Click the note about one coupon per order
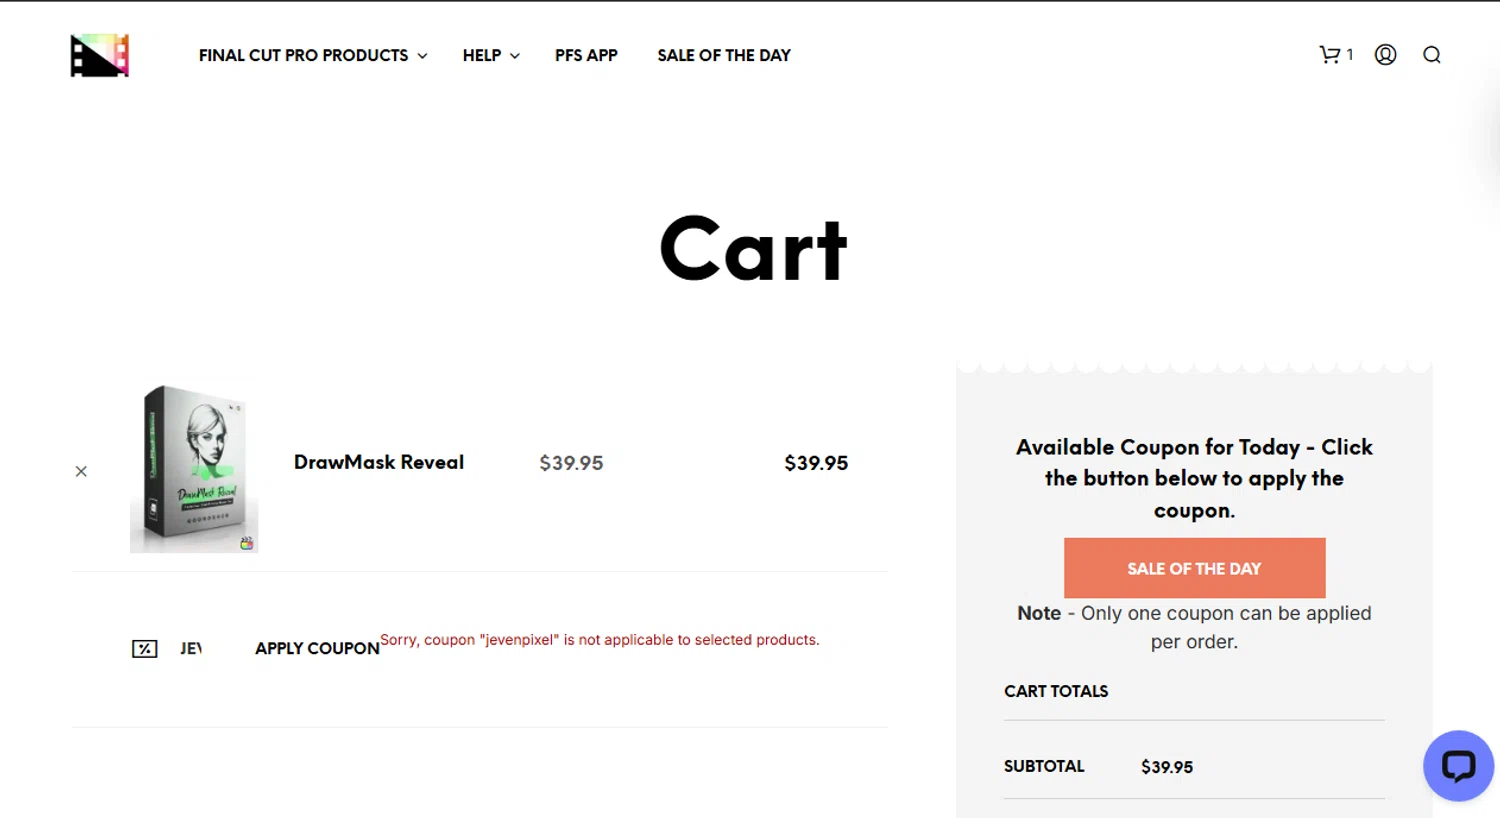 click(x=1194, y=627)
